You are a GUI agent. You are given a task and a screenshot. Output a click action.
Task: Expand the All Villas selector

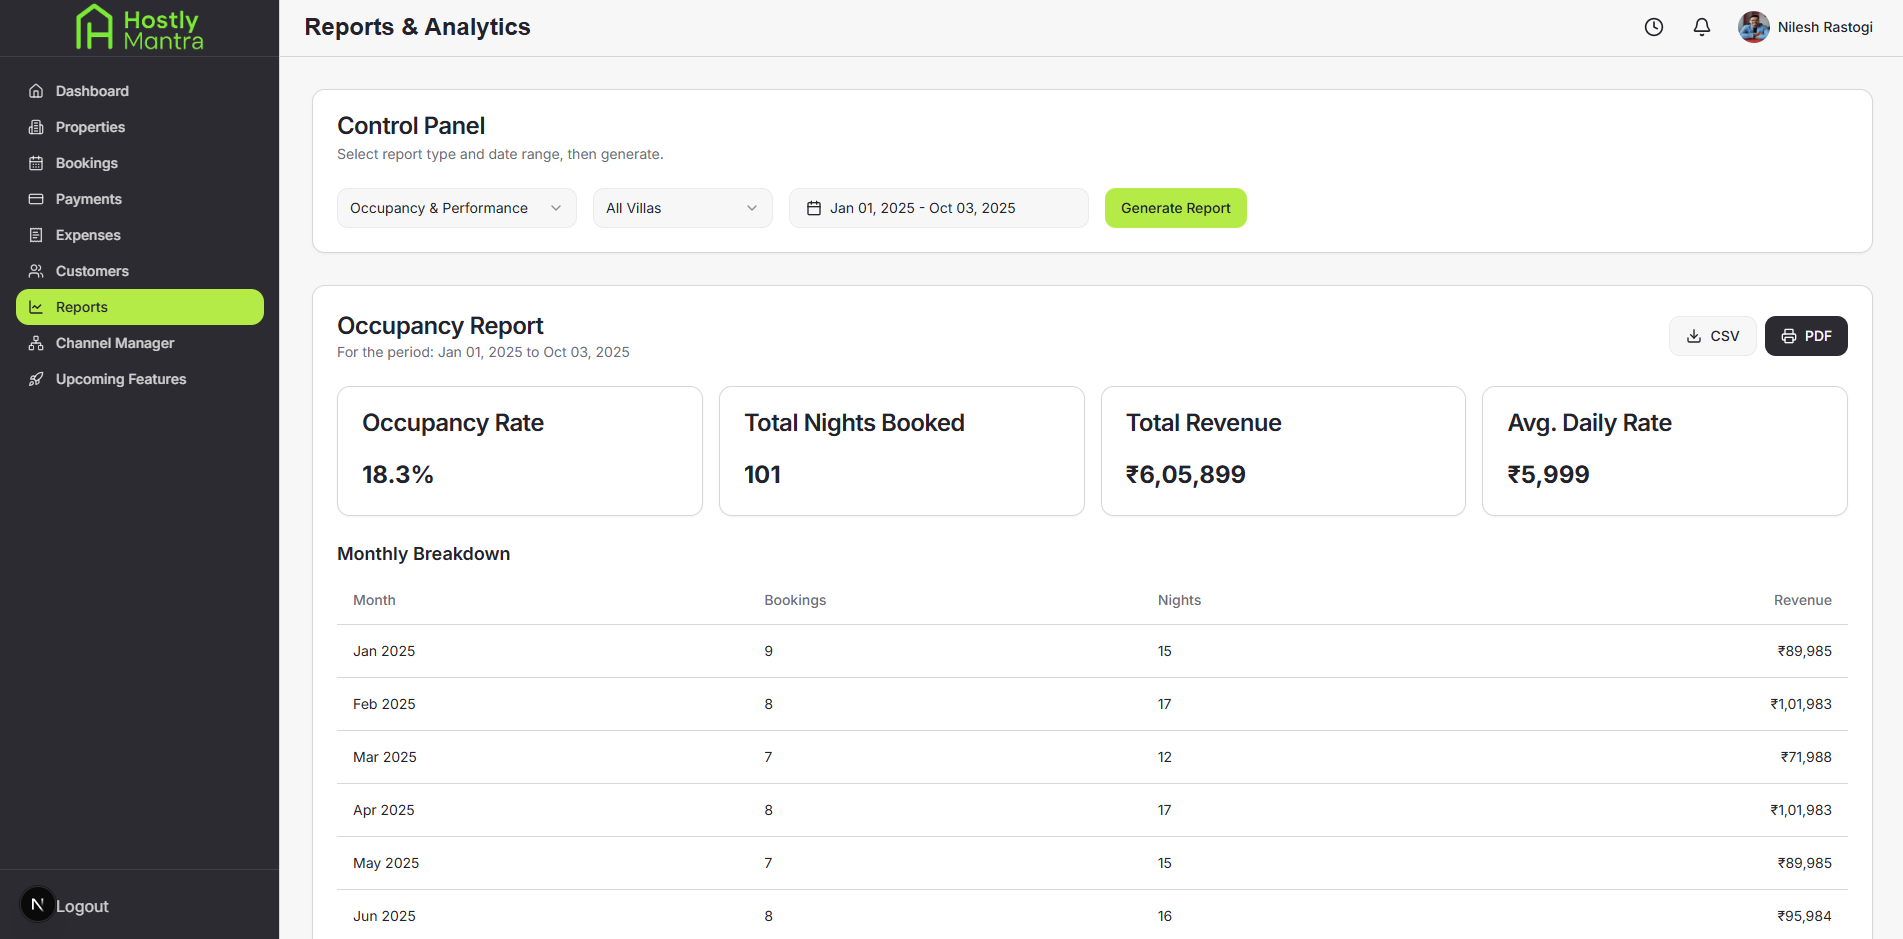[x=682, y=208]
